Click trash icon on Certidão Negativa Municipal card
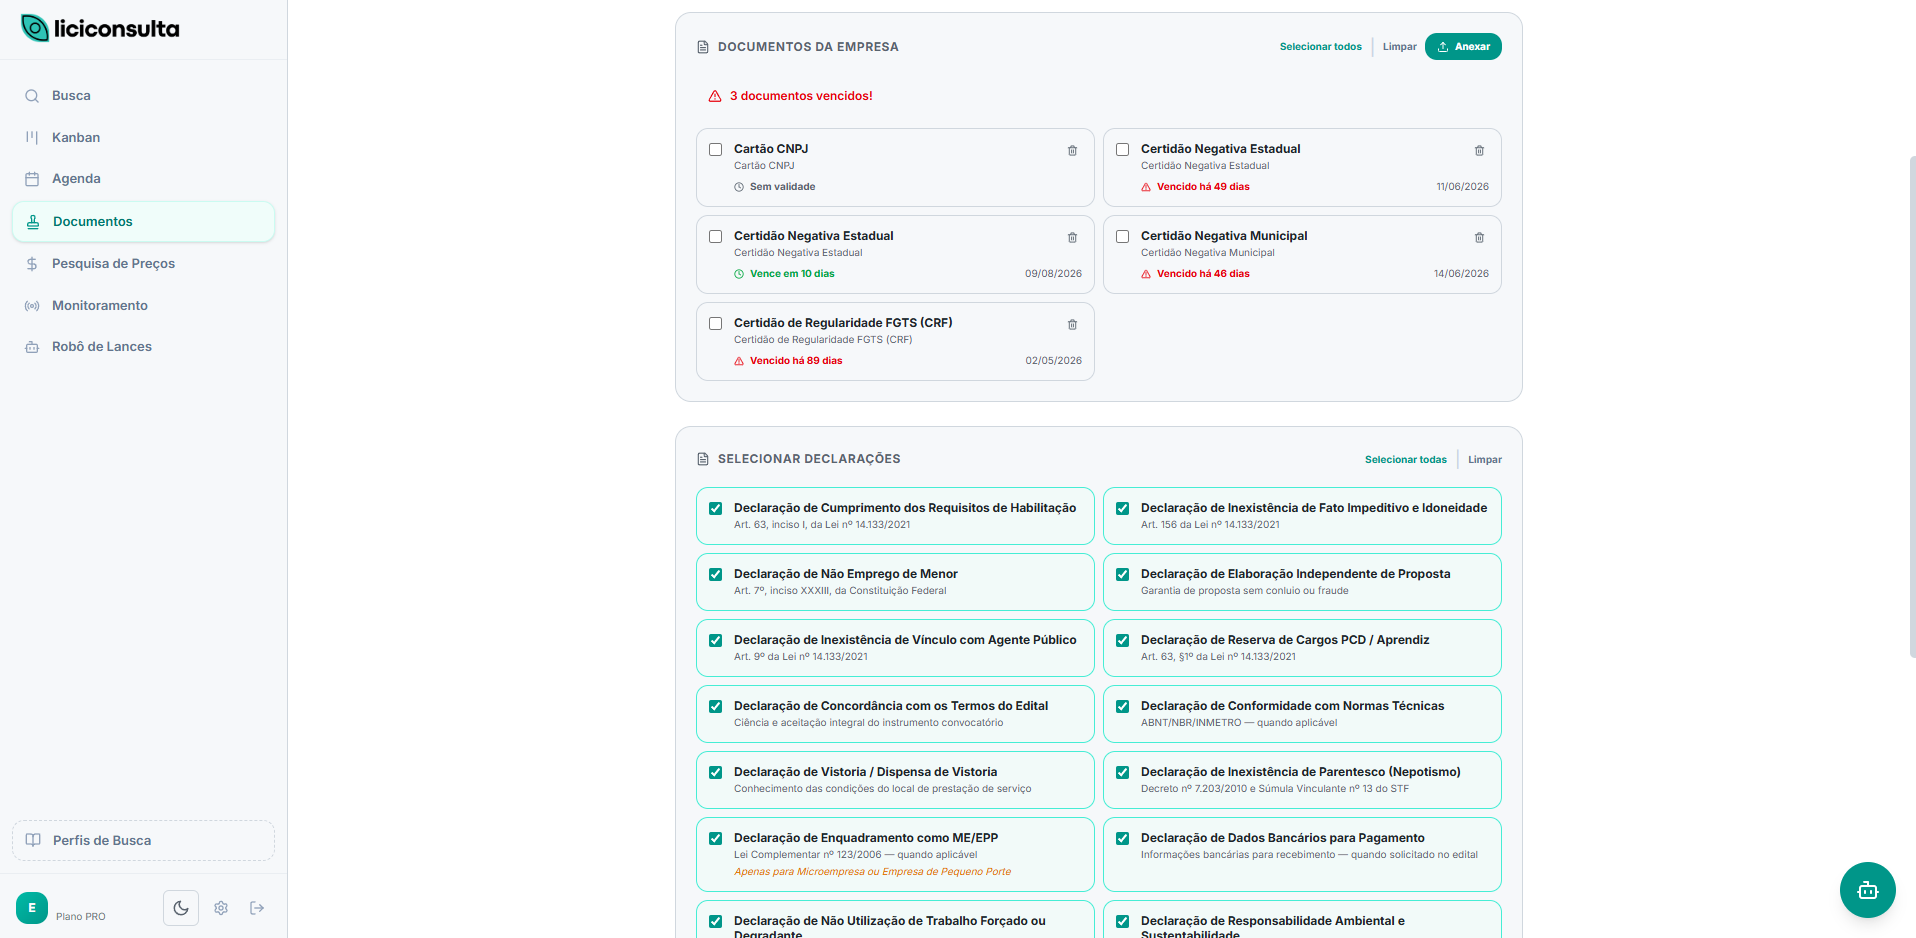This screenshot has height=938, width=1916. [x=1479, y=237]
